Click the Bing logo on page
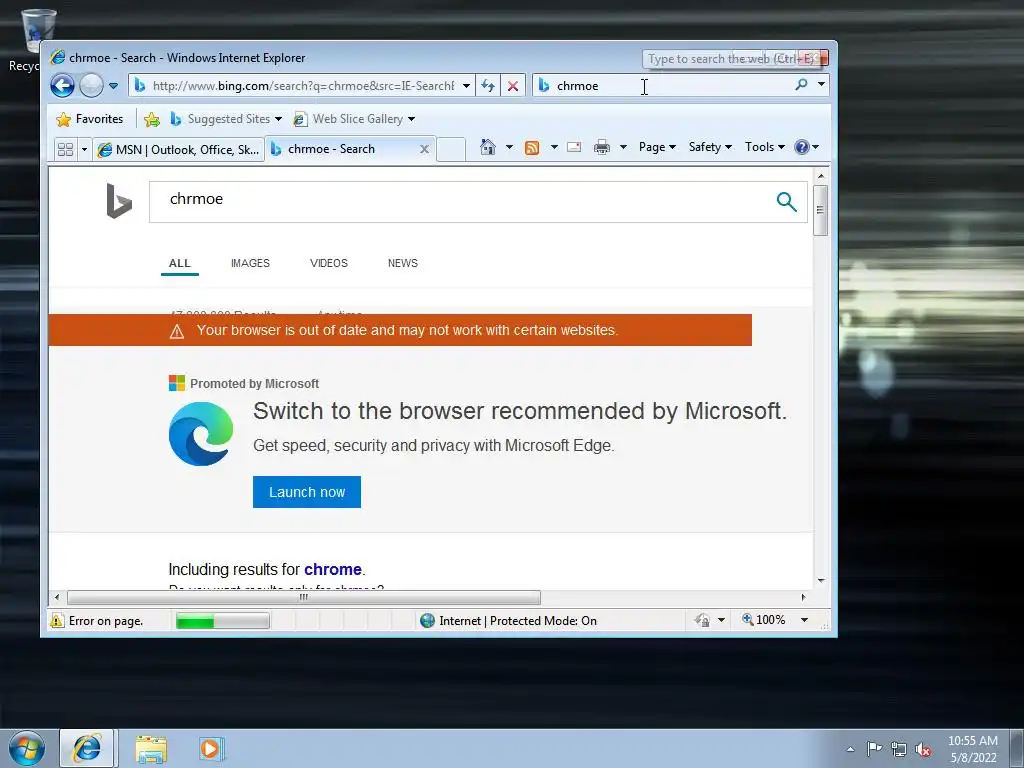Viewport: 1024px width, 768px height. 119,201
